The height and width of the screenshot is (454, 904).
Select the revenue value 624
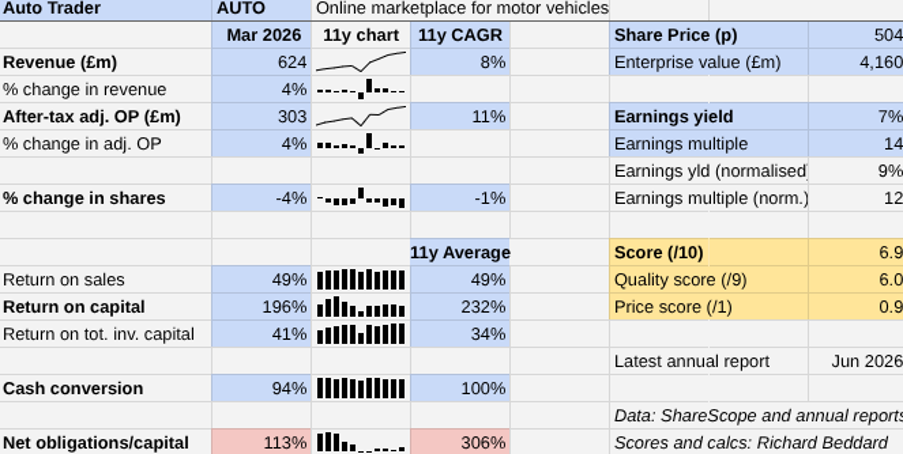click(262, 62)
